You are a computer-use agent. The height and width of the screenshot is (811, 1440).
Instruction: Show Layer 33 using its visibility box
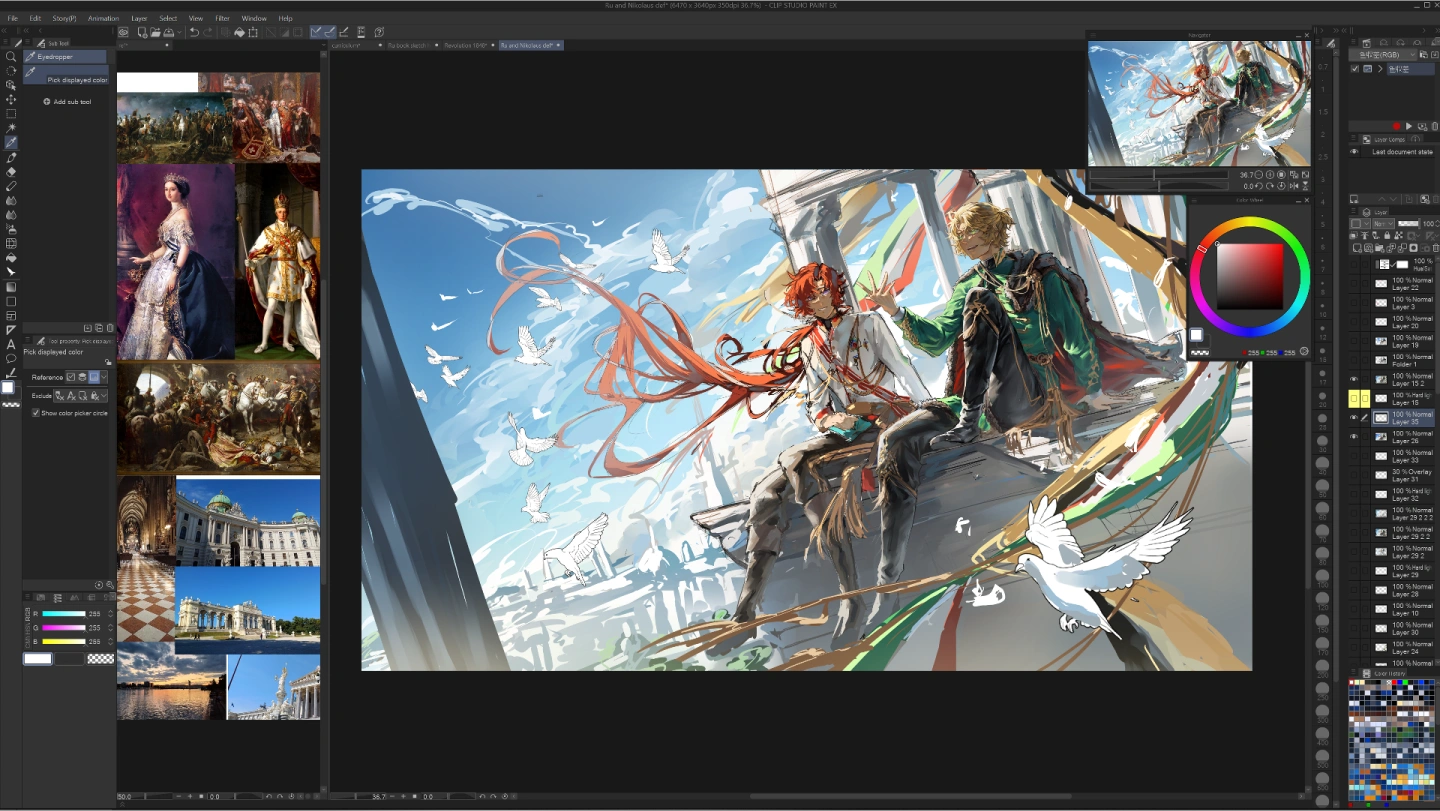(x=1354, y=455)
